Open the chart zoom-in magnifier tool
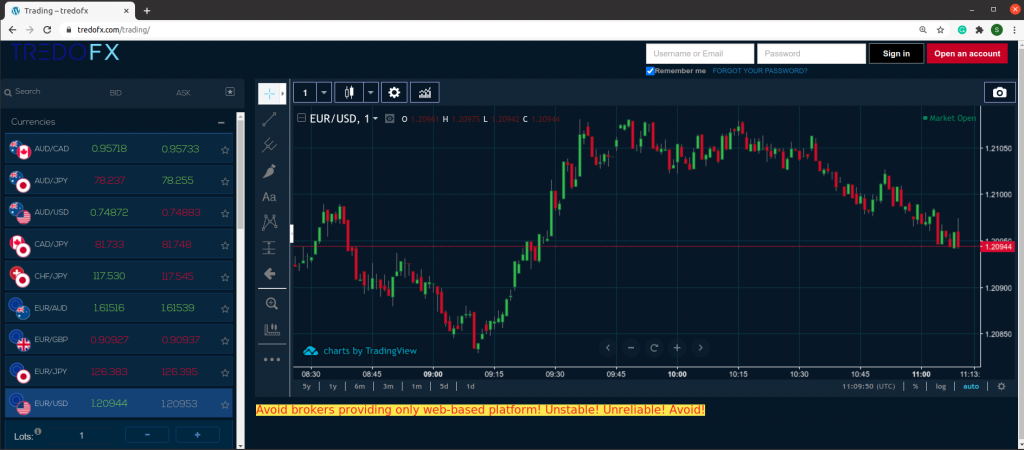The image size is (1024, 450). pyautogui.click(x=269, y=302)
